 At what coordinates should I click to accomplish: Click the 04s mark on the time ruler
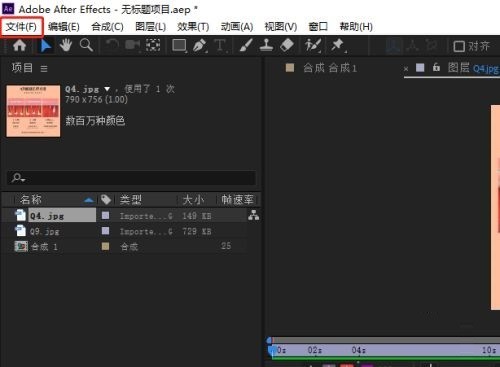[358, 350]
